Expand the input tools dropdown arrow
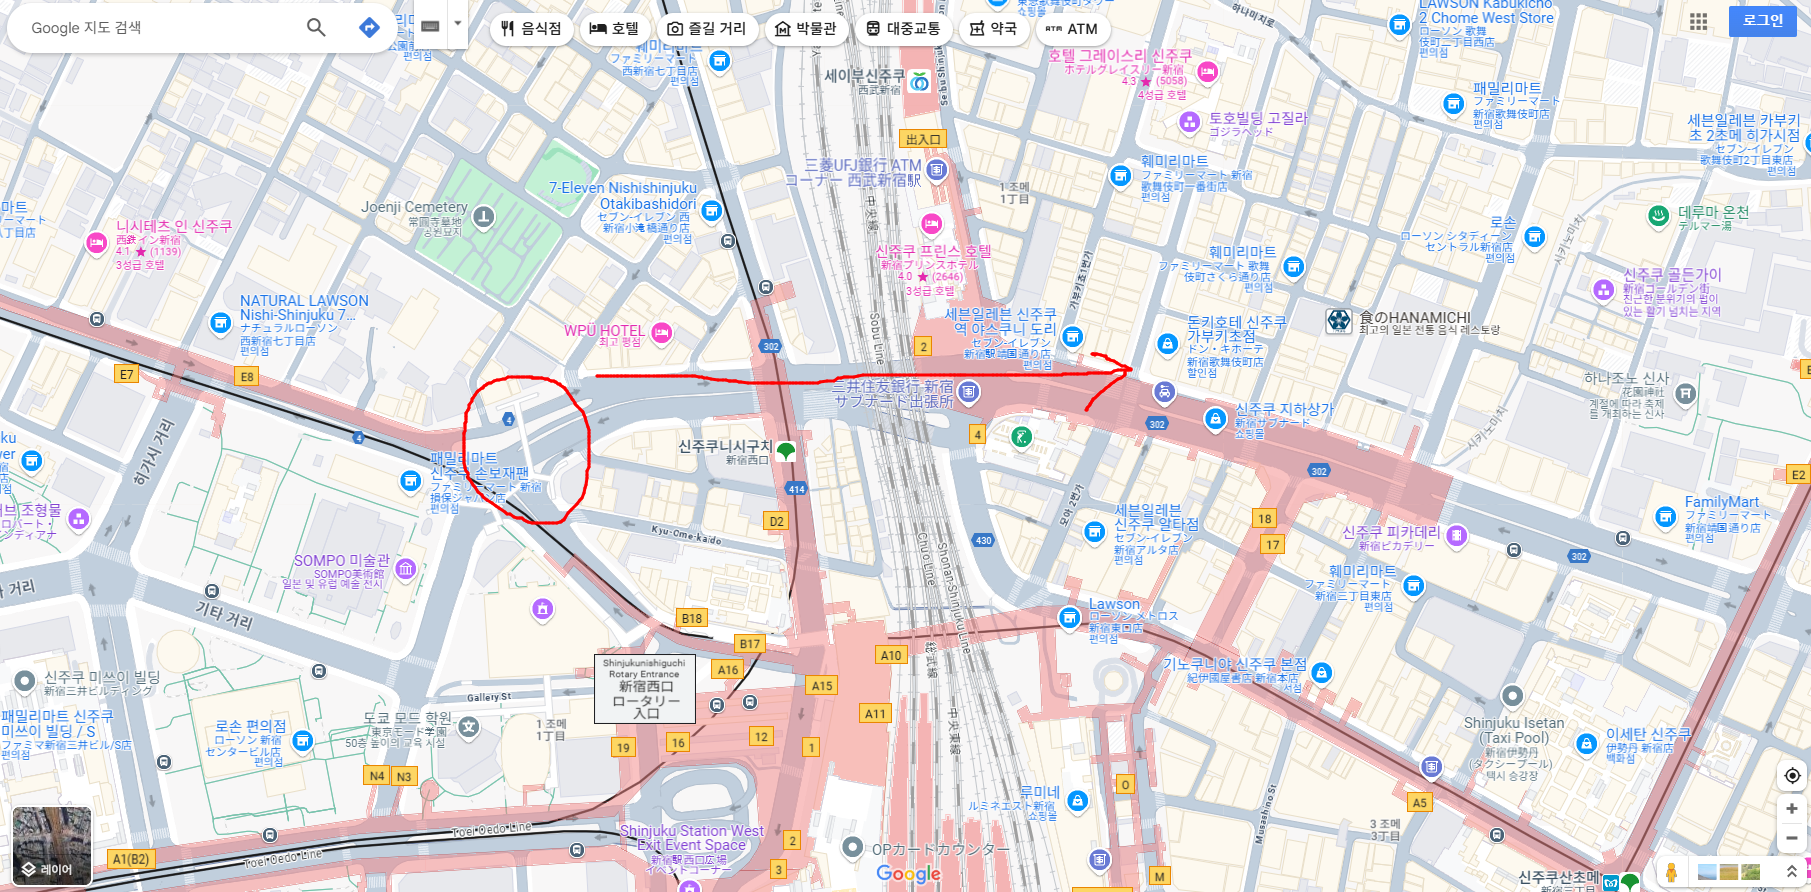The height and width of the screenshot is (892, 1811). point(457,24)
